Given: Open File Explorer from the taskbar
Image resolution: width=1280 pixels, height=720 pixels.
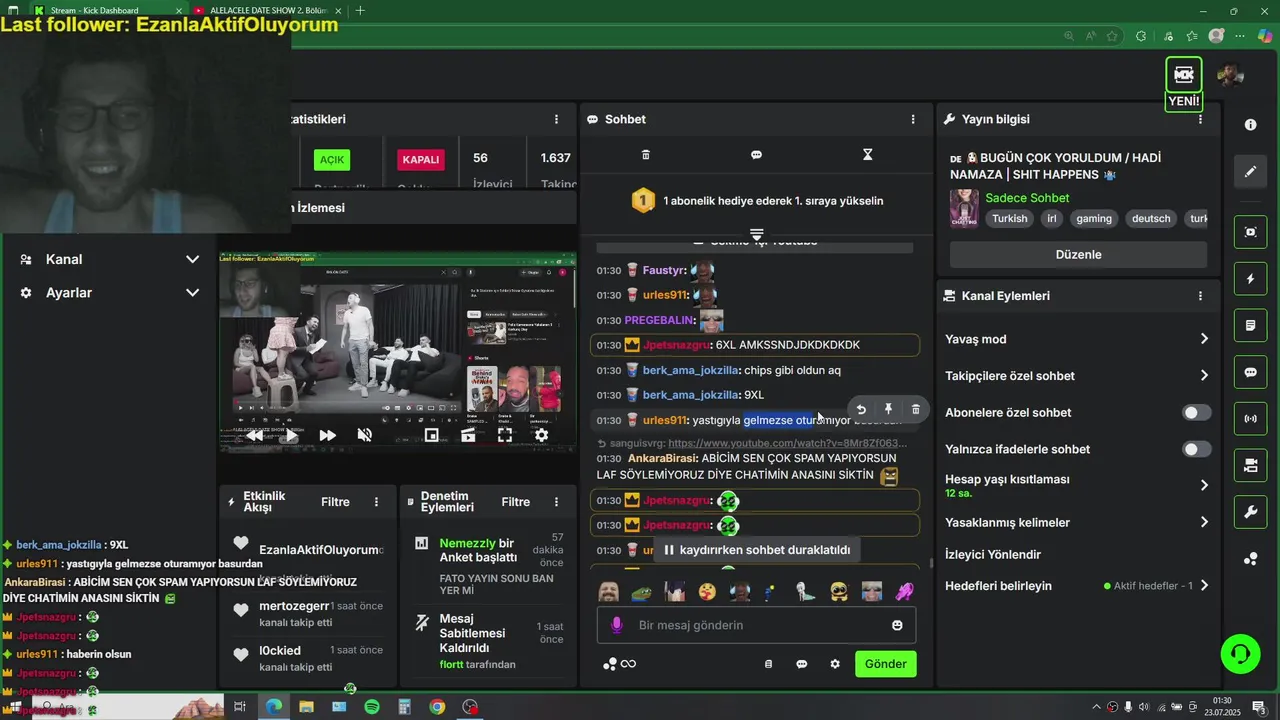Looking at the screenshot, I should tap(306, 707).
